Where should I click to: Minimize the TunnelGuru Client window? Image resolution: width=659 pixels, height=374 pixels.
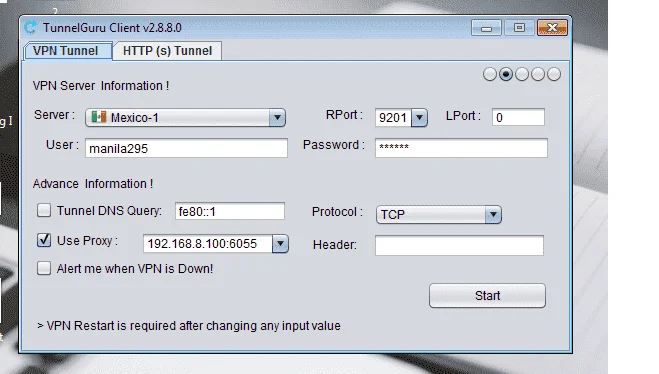(486, 28)
